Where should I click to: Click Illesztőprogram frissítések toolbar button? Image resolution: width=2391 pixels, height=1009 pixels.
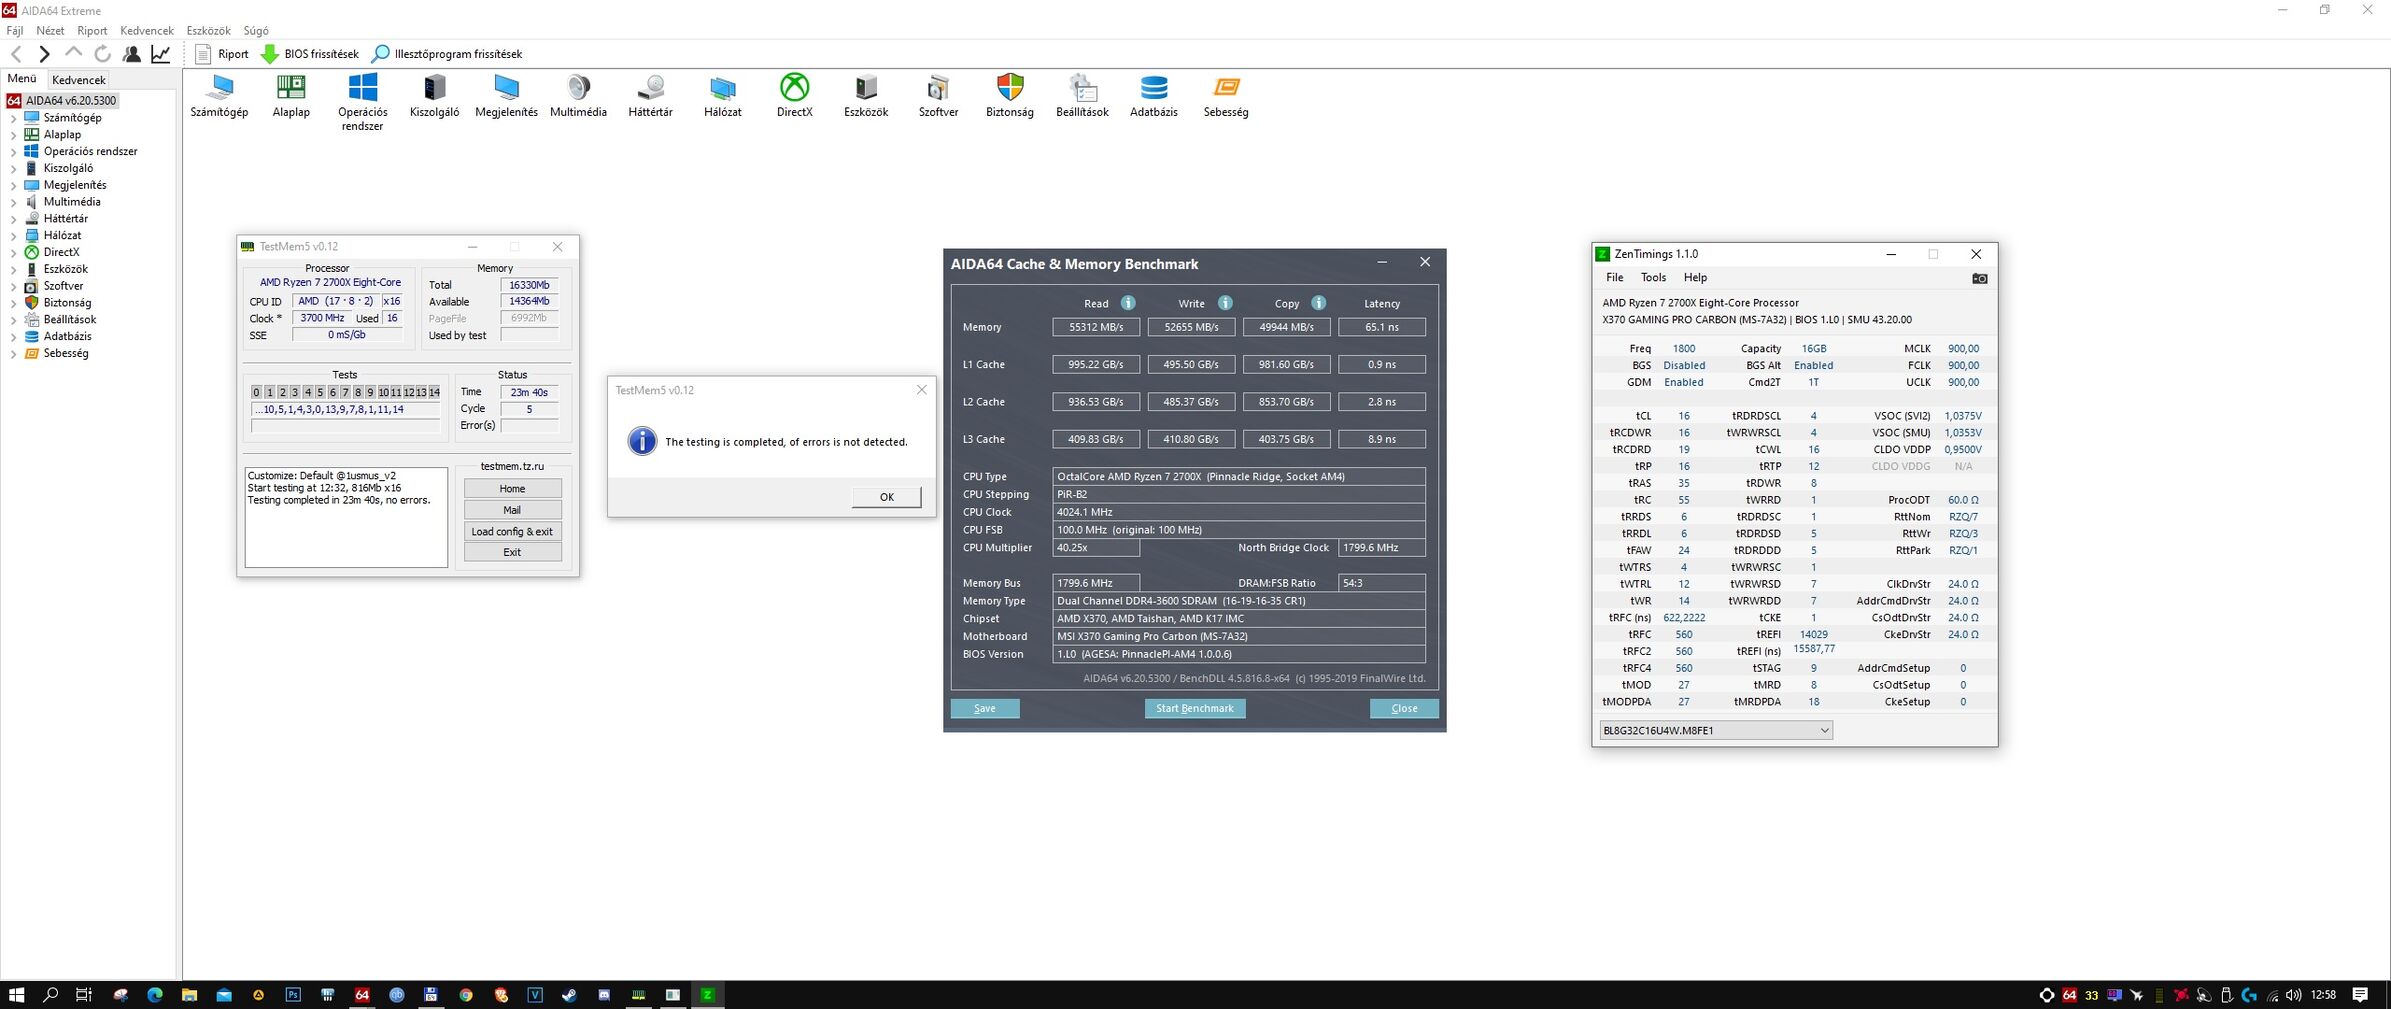click(x=447, y=54)
